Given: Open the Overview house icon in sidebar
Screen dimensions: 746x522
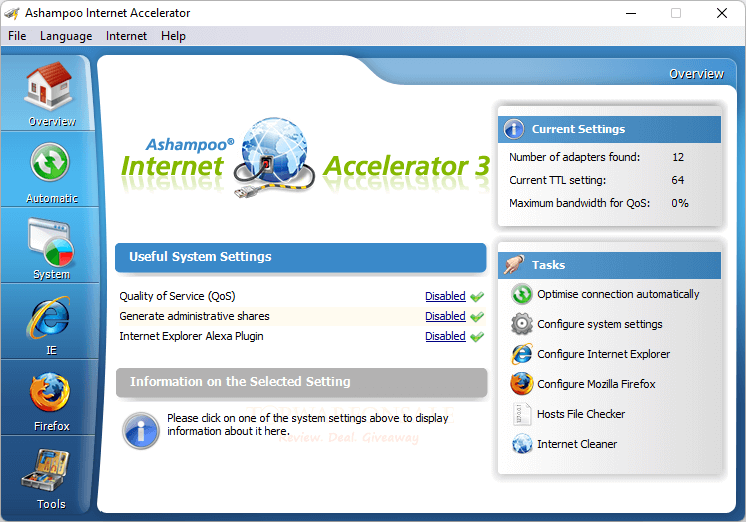Looking at the screenshot, I should (x=49, y=86).
